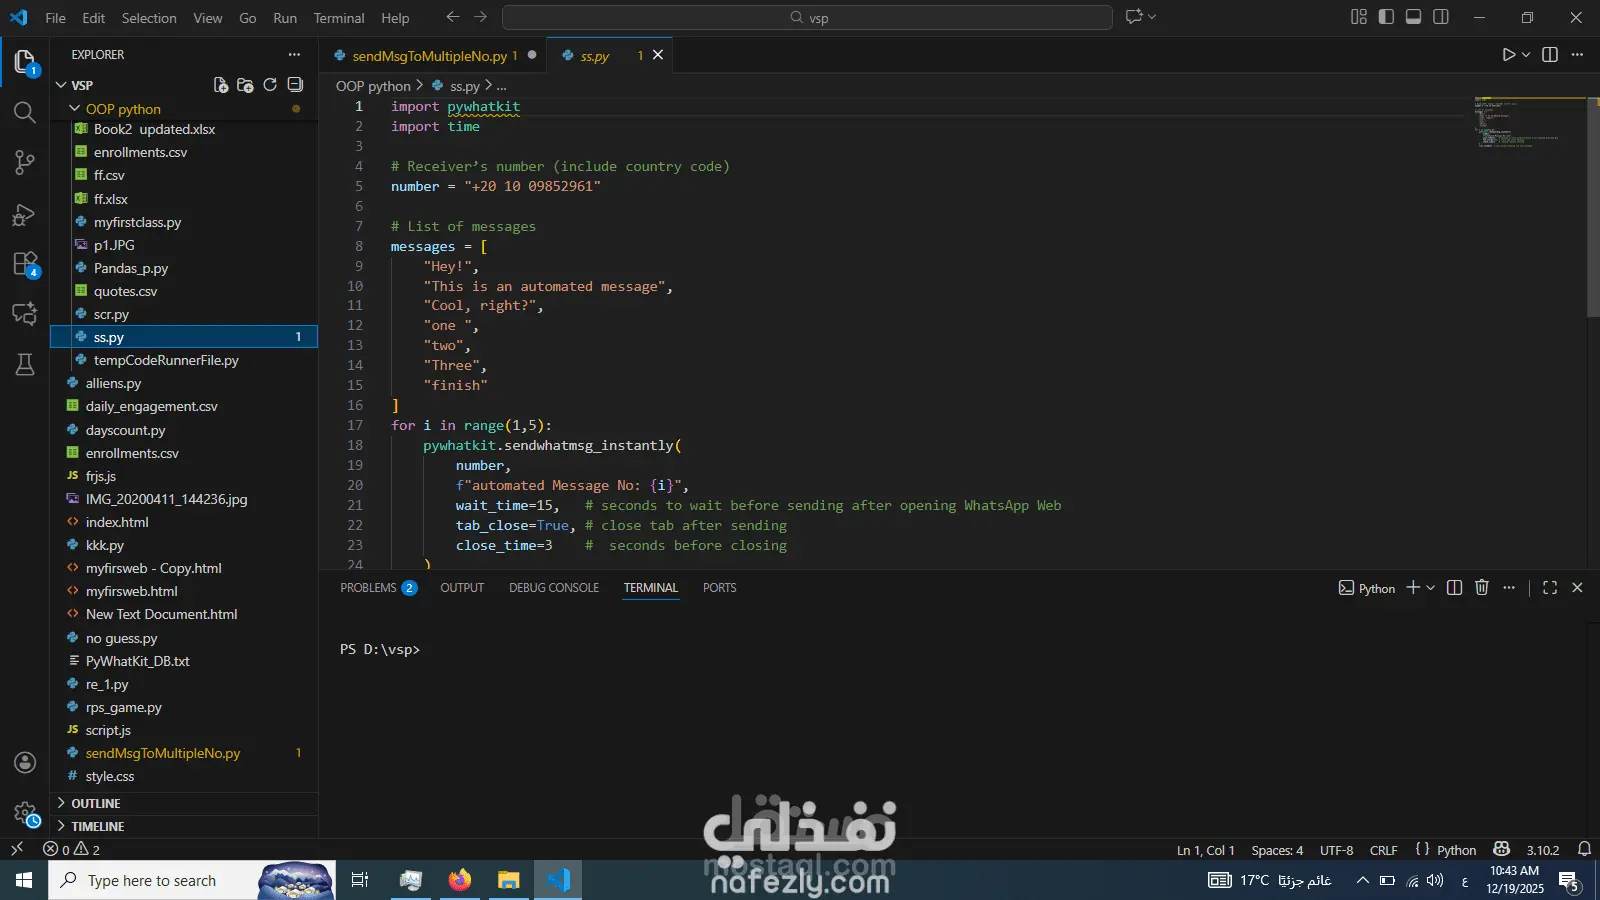Open the new terminal launch profile dropdown
Viewport: 1600px width, 900px height.
pyautogui.click(x=1431, y=588)
